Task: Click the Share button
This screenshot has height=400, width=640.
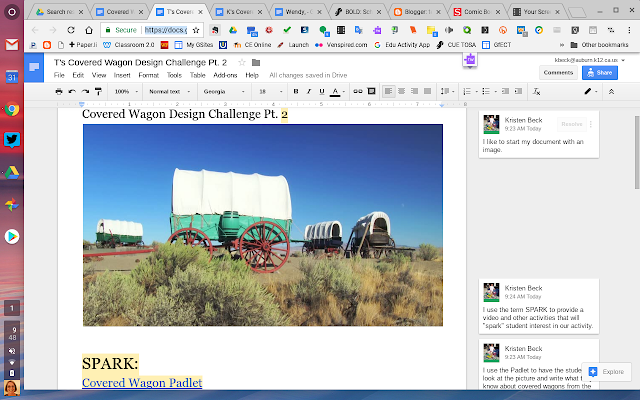Action: click(600, 73)
